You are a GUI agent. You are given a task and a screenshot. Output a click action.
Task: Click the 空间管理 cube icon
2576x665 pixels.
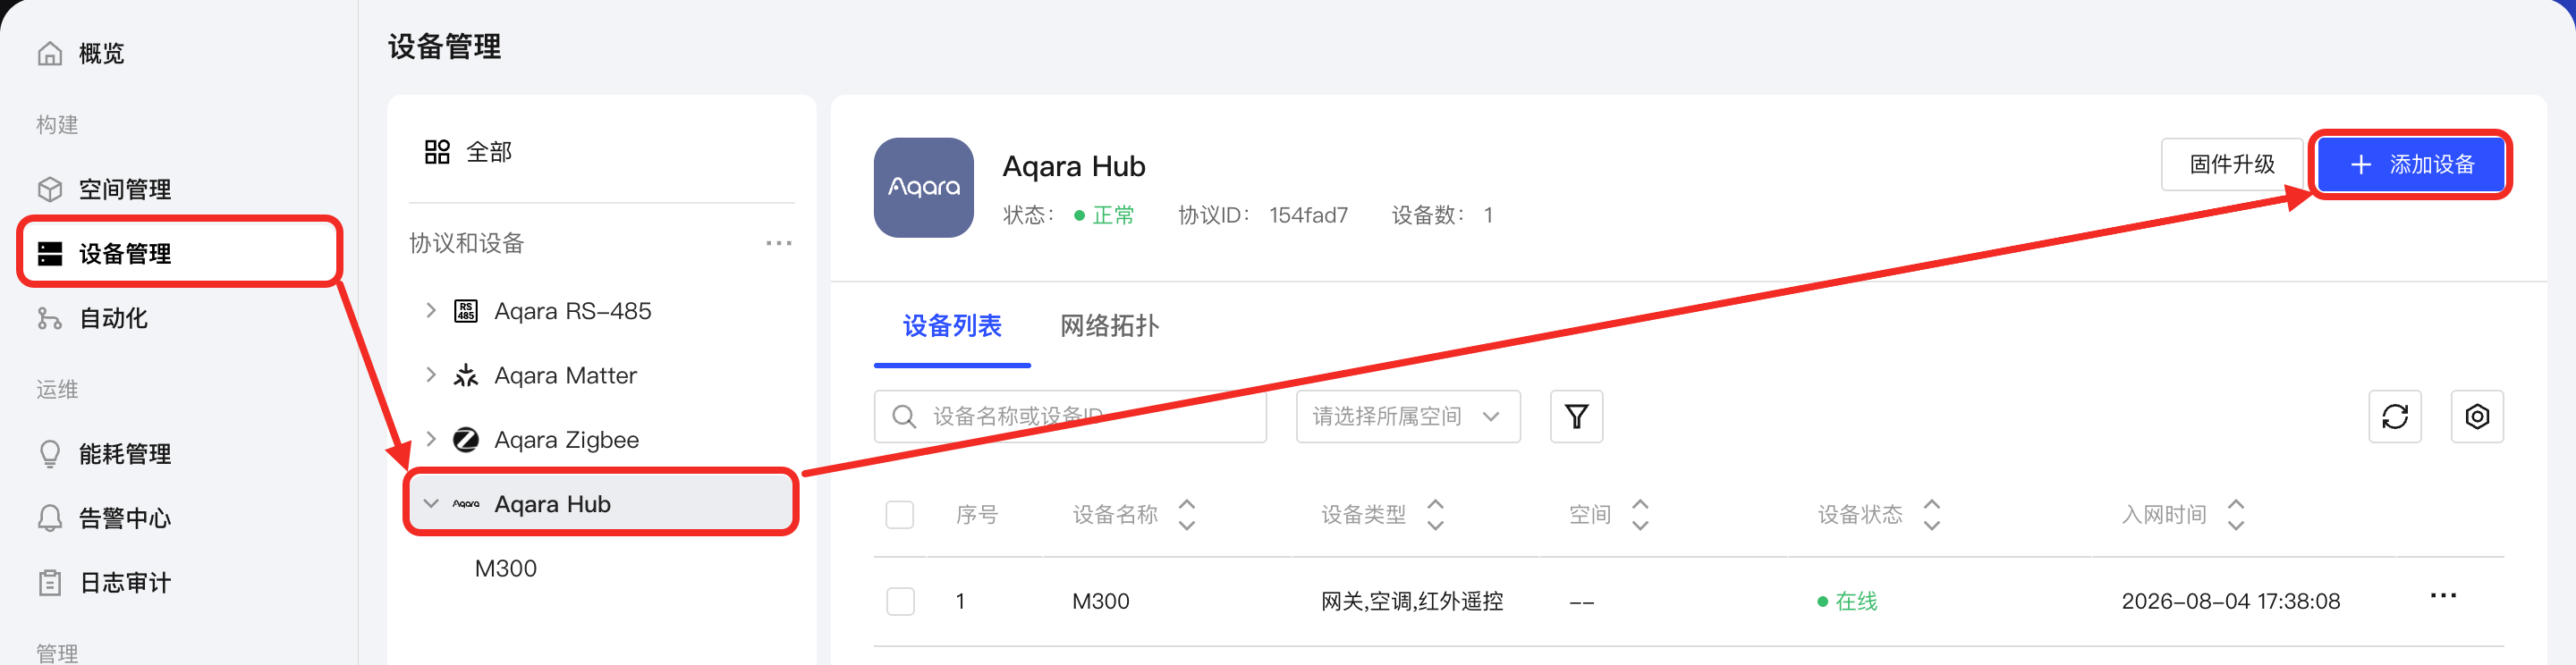(50, 189)
